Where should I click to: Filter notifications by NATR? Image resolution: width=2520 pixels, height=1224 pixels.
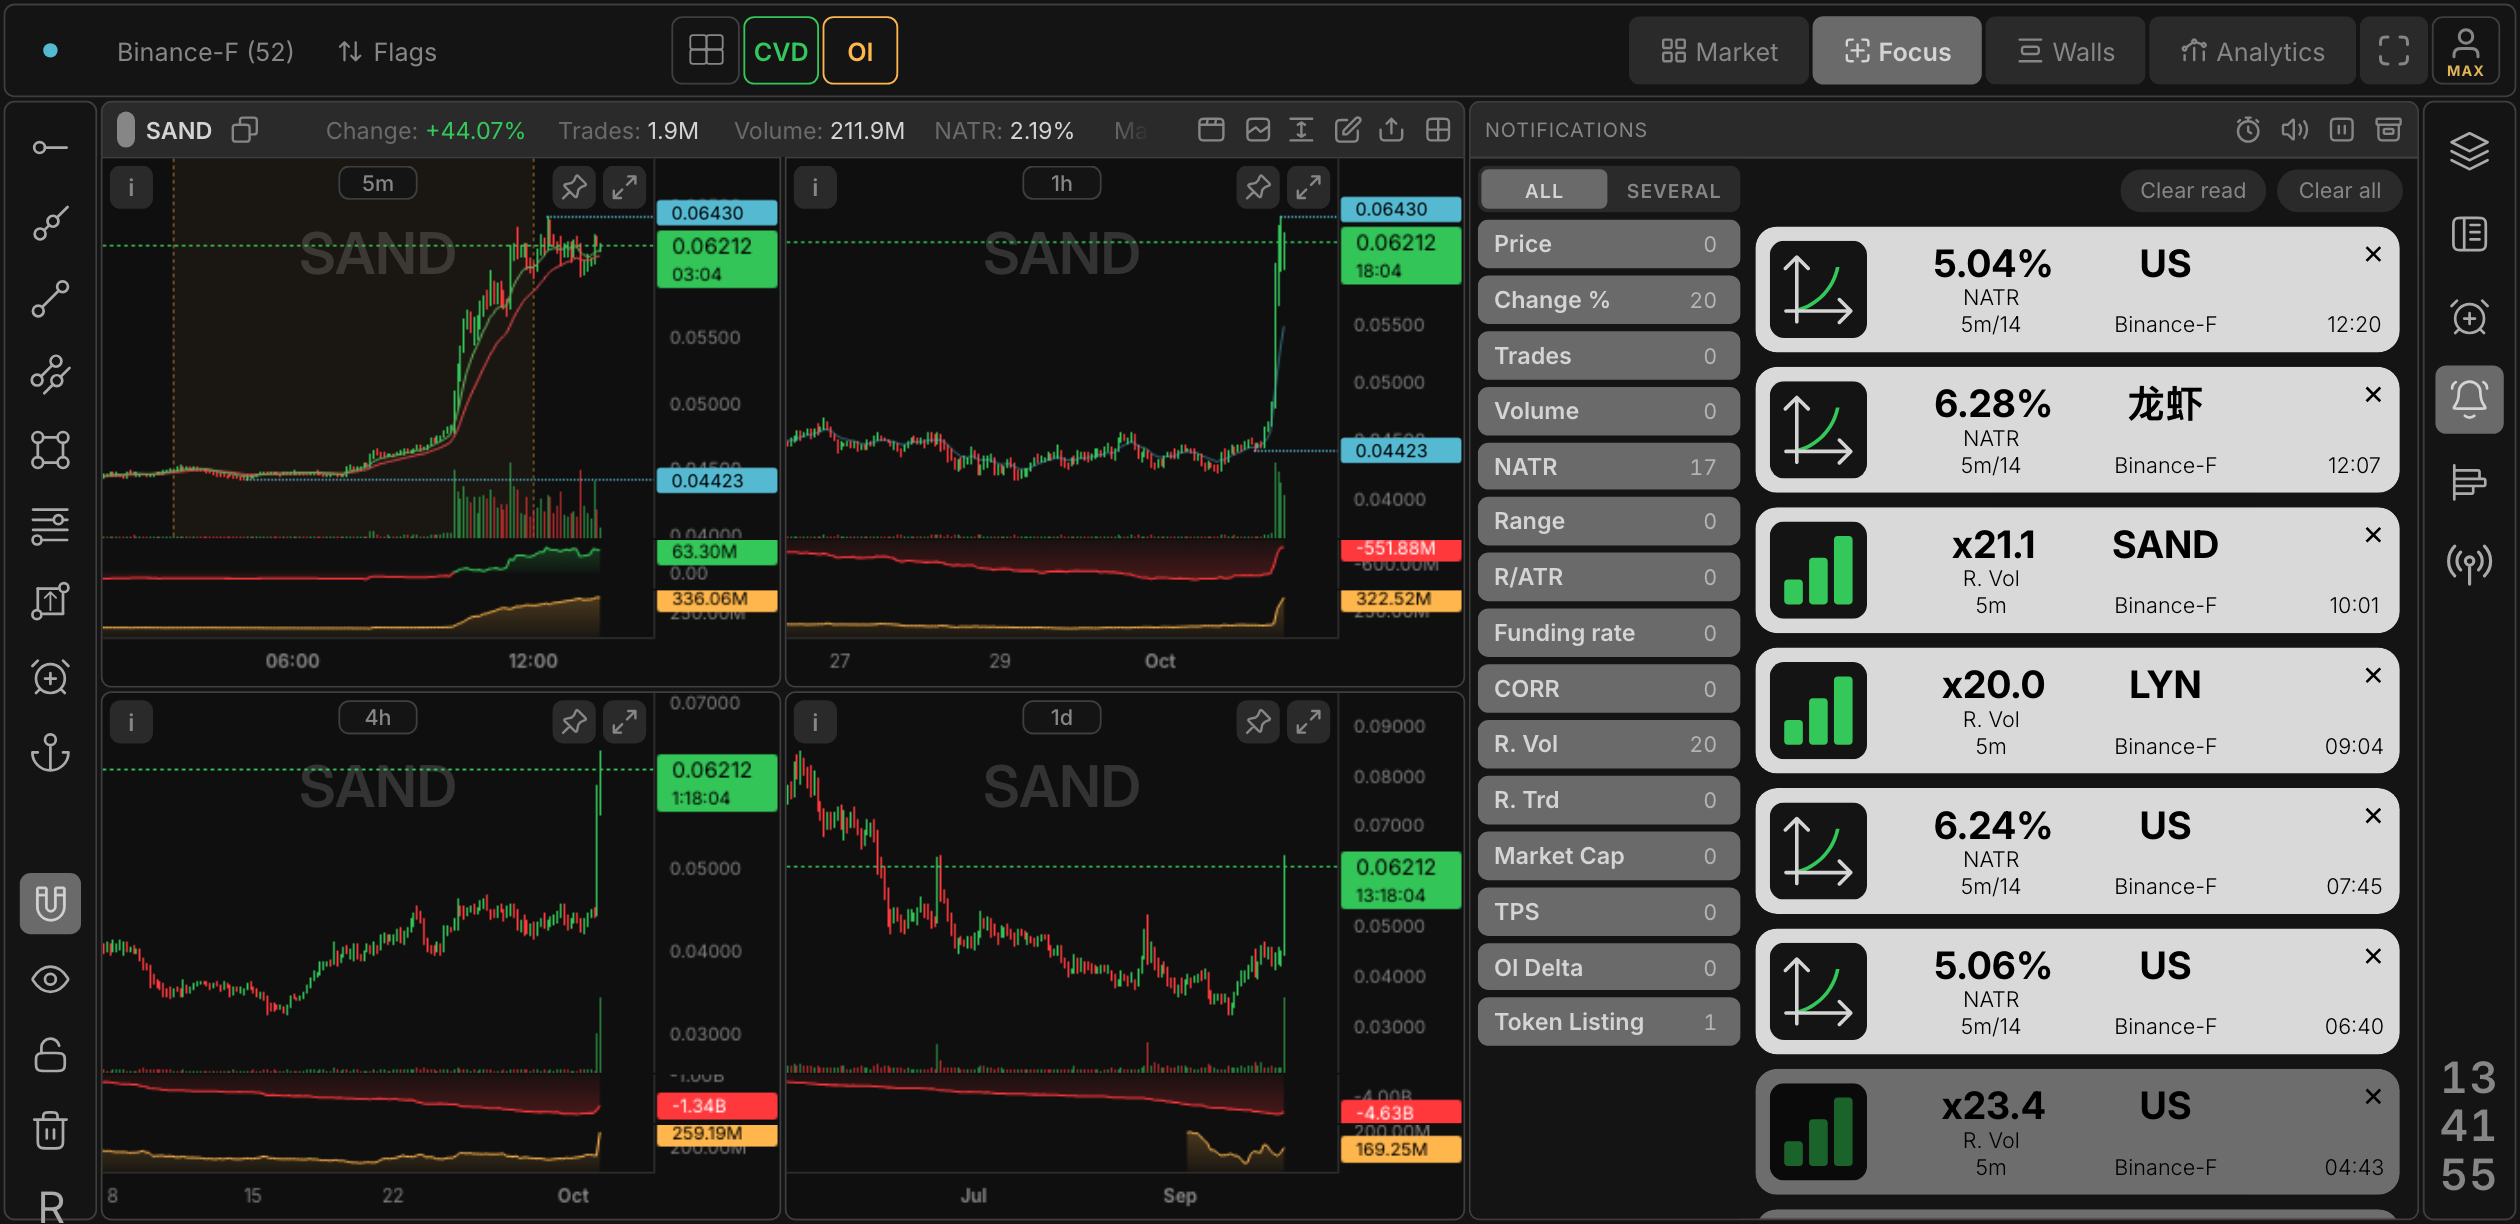(x=1608, y=466)
